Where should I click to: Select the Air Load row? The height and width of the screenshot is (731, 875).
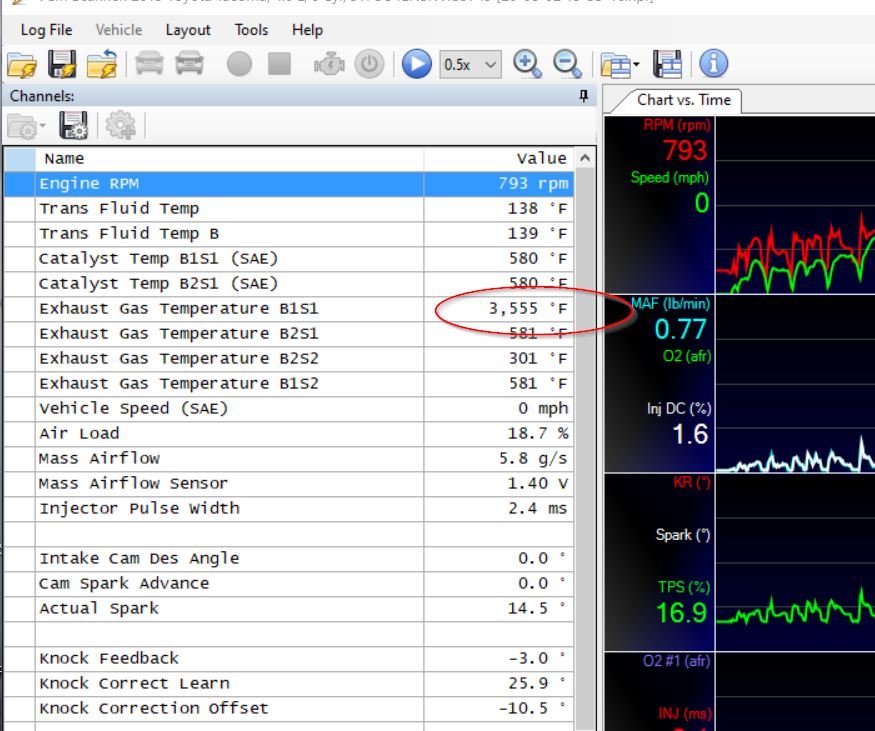[289, 434]
